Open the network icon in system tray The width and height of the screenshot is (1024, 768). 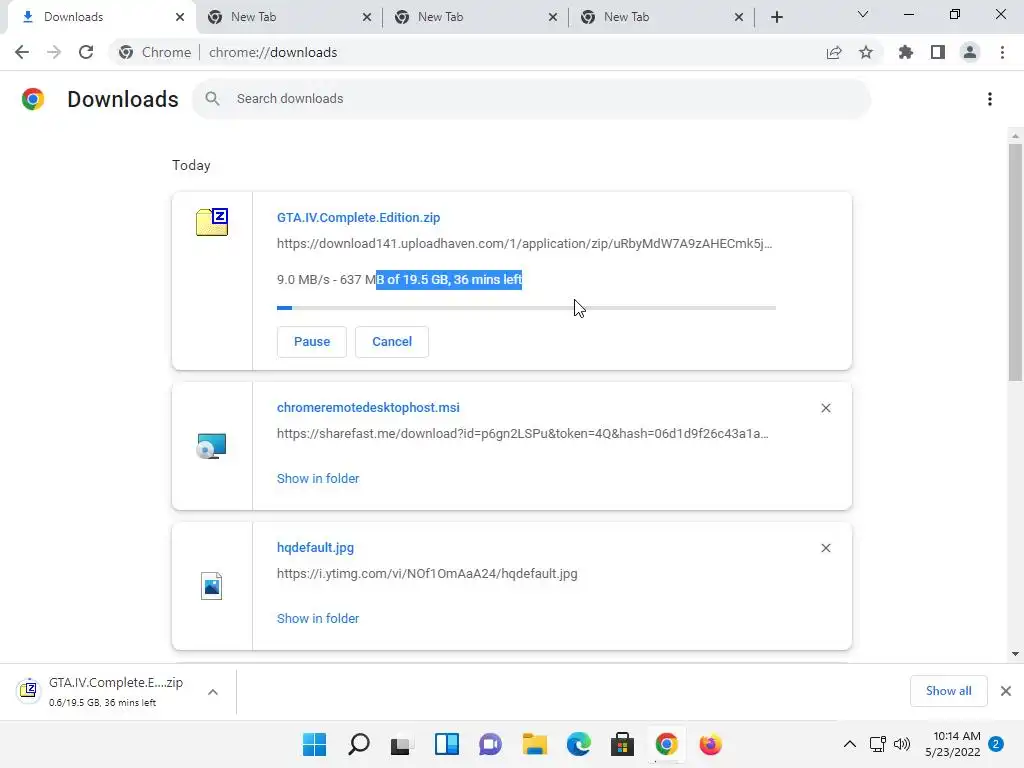coord(877,744)
